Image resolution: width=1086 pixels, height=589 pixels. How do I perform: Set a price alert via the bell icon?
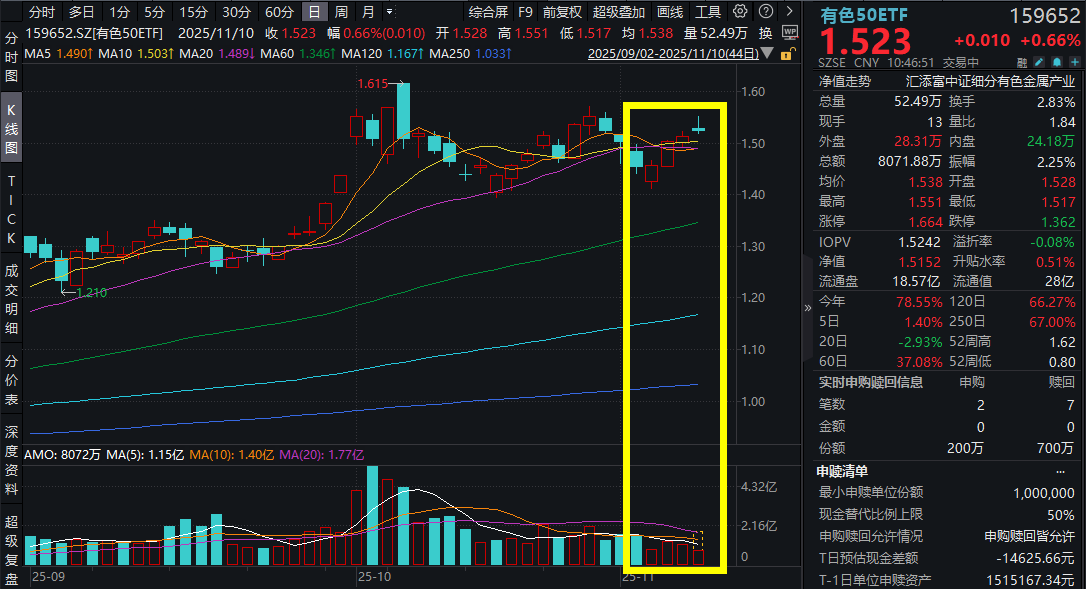(x=1057, y=62)
